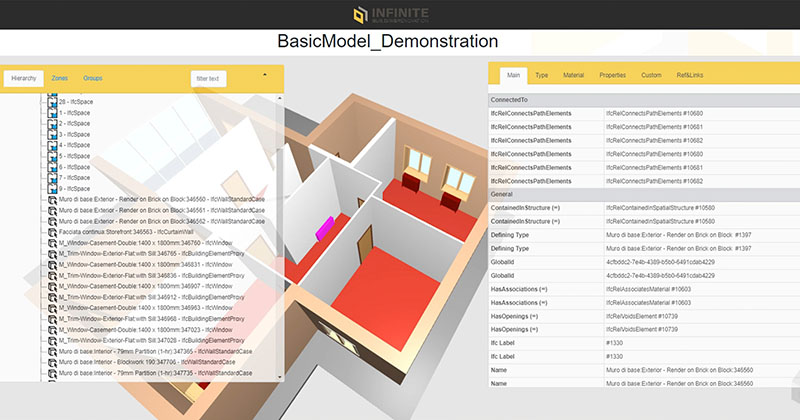The image size is (800, 420).
Task: Open the Groups tab
Action: click(93, 78)
